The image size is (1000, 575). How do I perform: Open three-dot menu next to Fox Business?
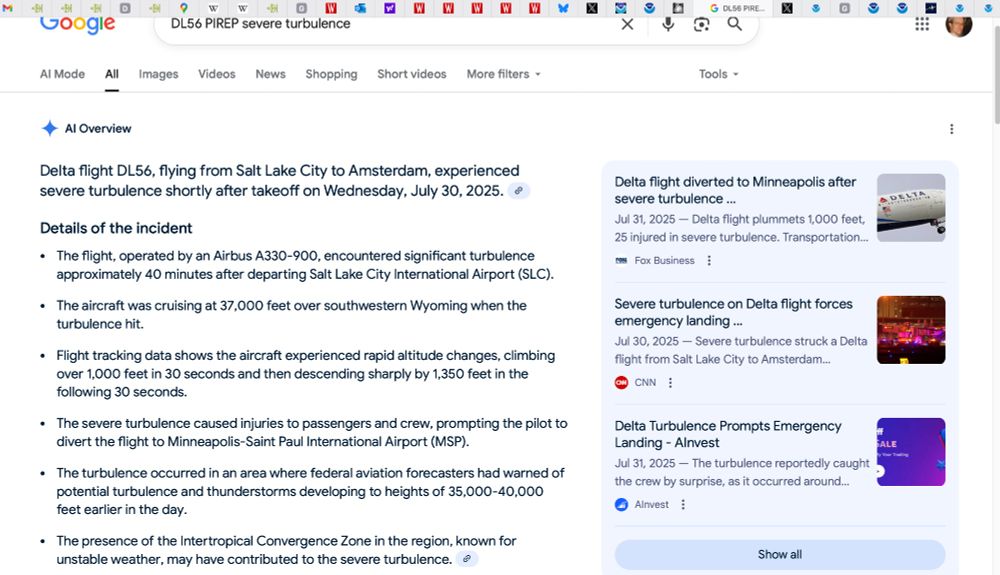(709, 260)
